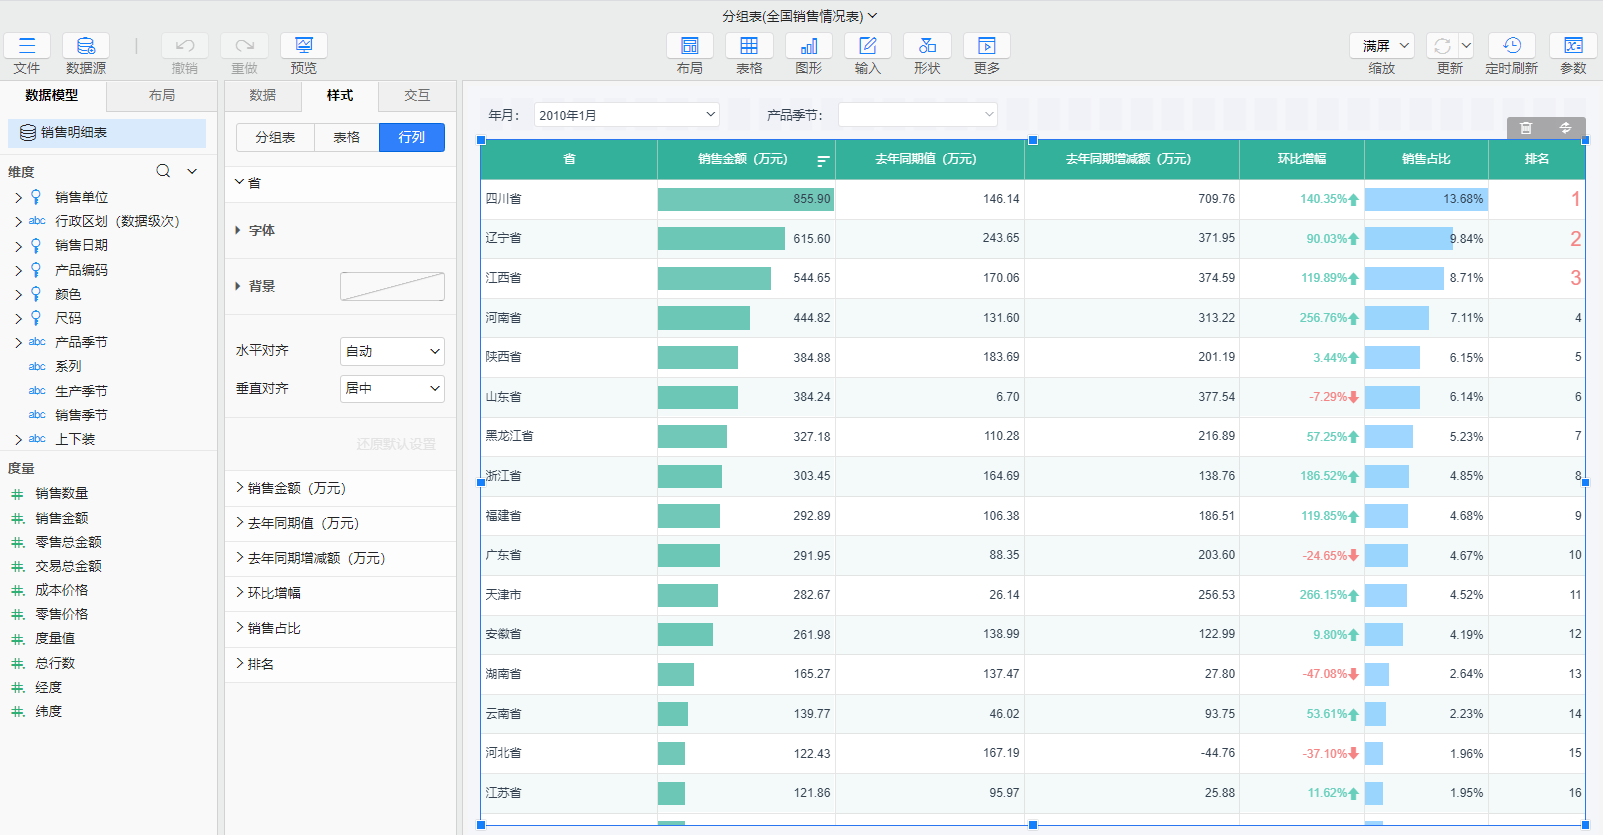Switch to the 交互 tab

tap(417, 95)
